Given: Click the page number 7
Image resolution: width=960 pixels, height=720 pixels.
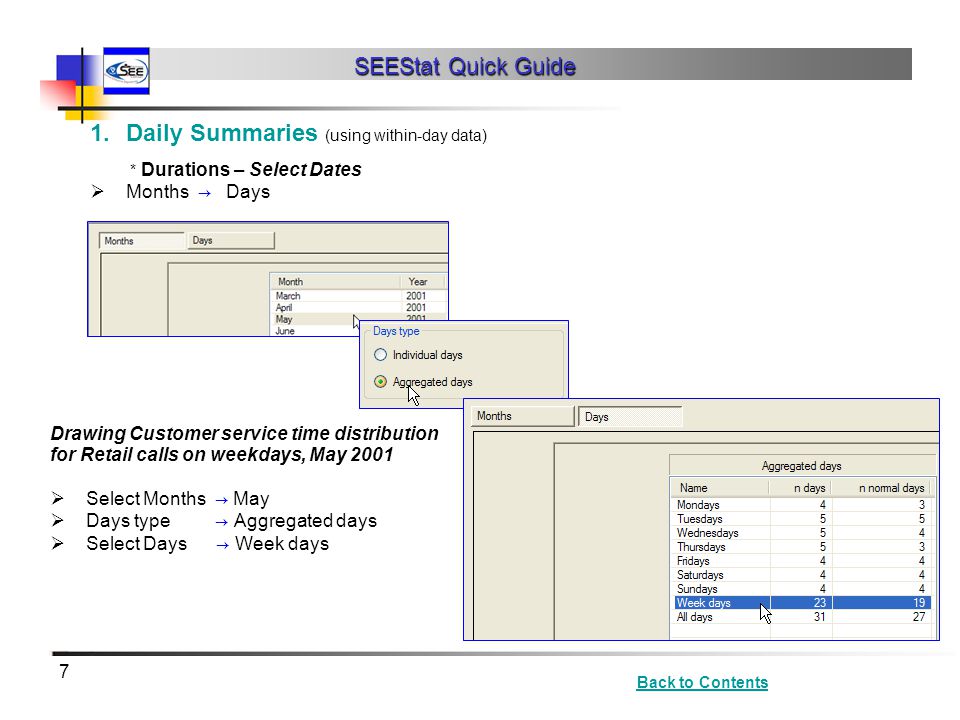Looking at the screenshot, I should pyautogui.click(x=64, y=672).
